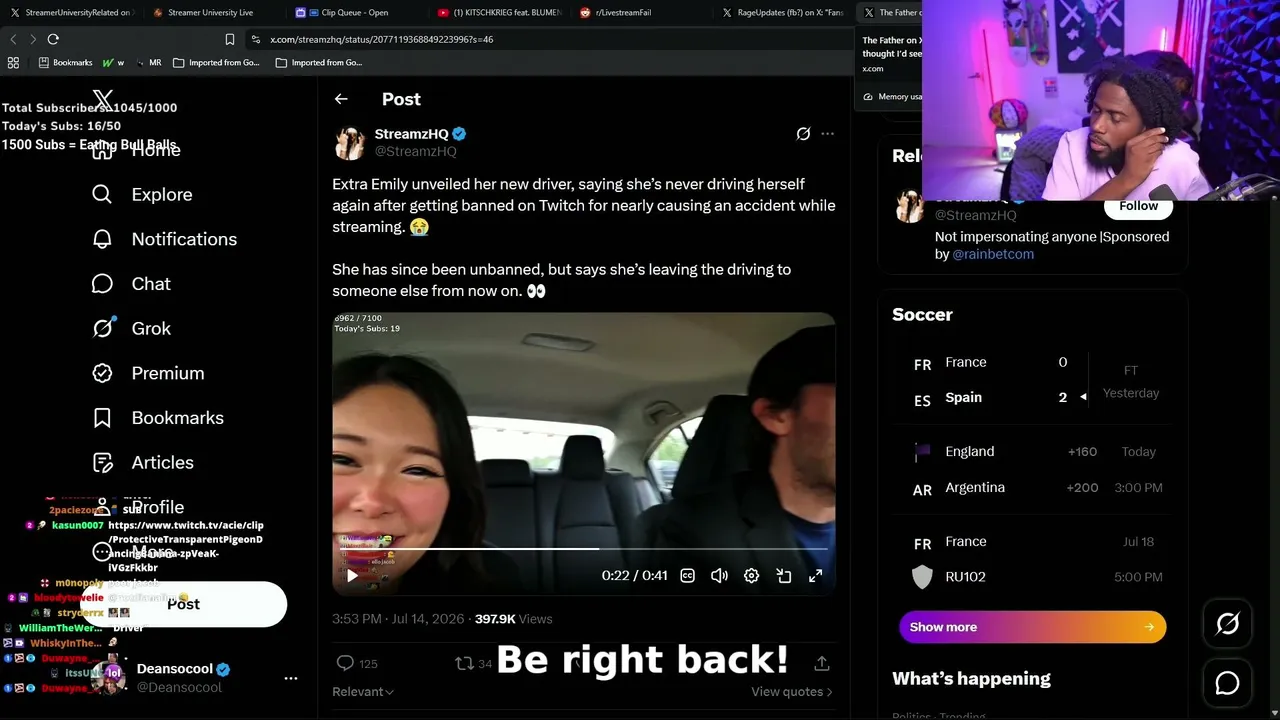Reload the page in the browser toolbar
This screenshot has width=1280, height=720.
tap(53, 39)
